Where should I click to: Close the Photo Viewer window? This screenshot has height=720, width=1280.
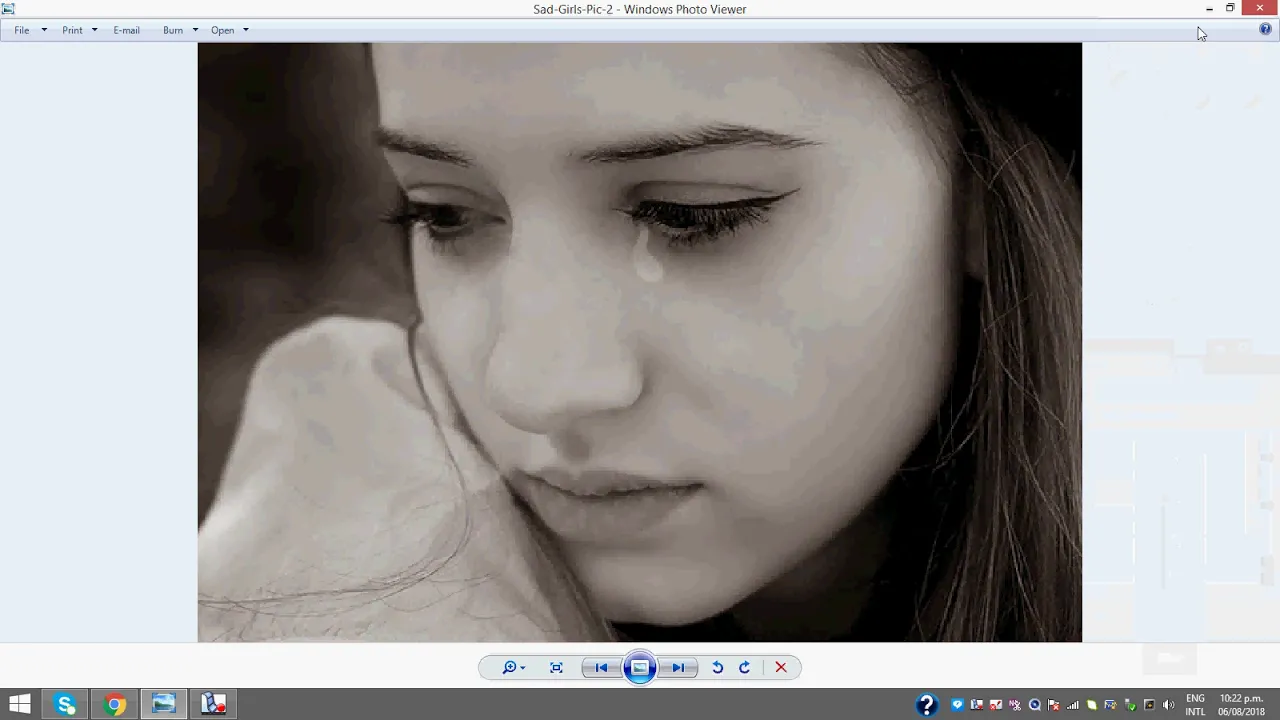(x=1260, y=9)
